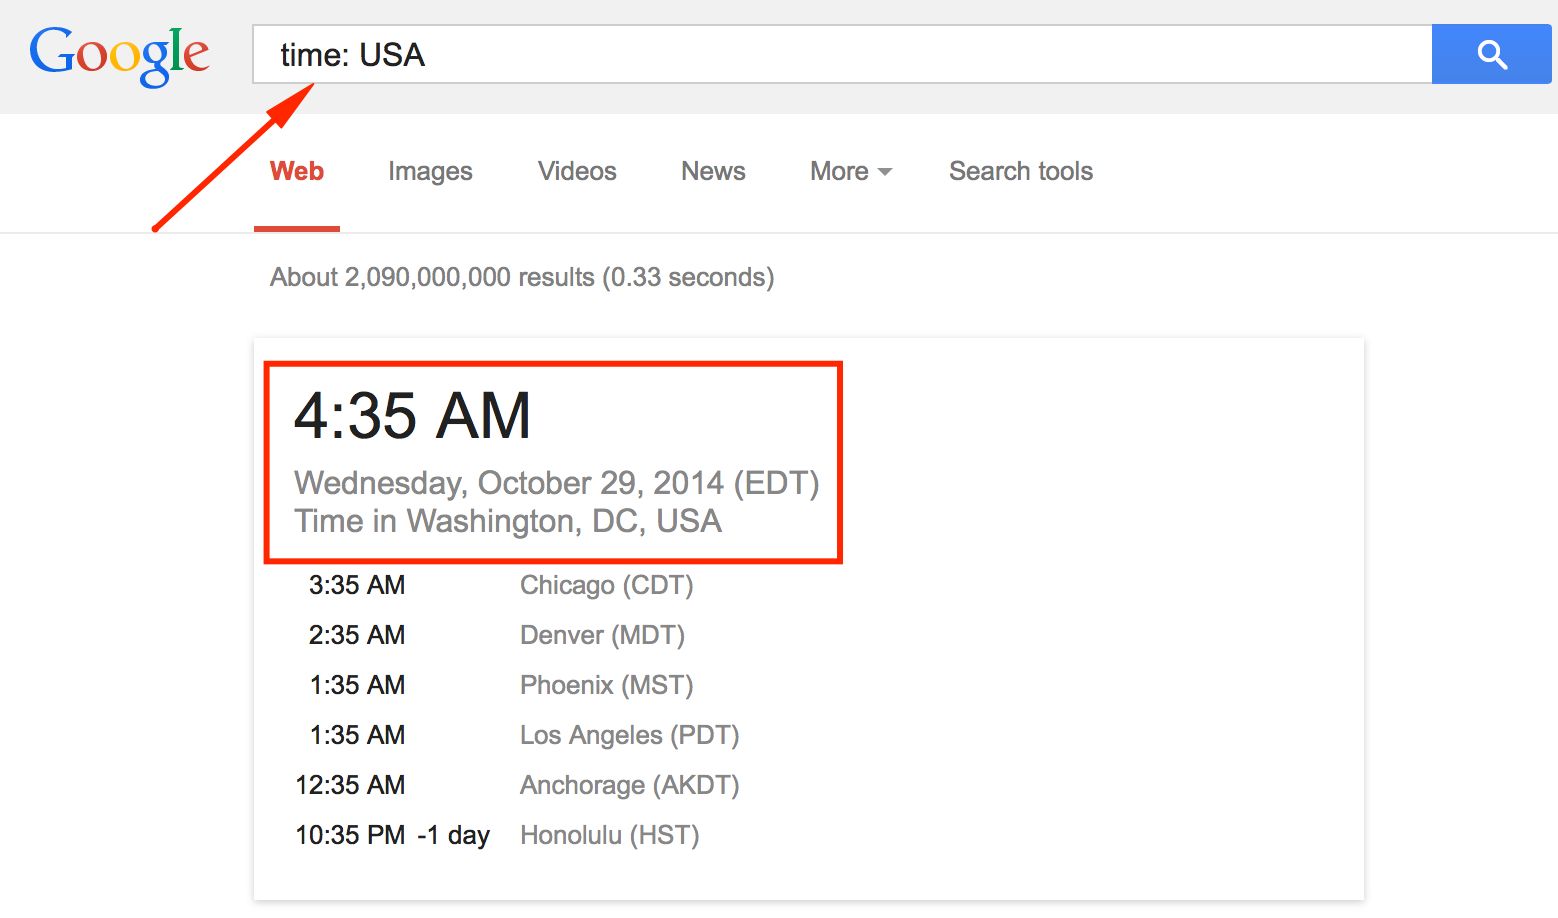Image resolution: width=1558 pixels, height=918 pixels.
Task: Go to the News tab
Action: point(713,172)
